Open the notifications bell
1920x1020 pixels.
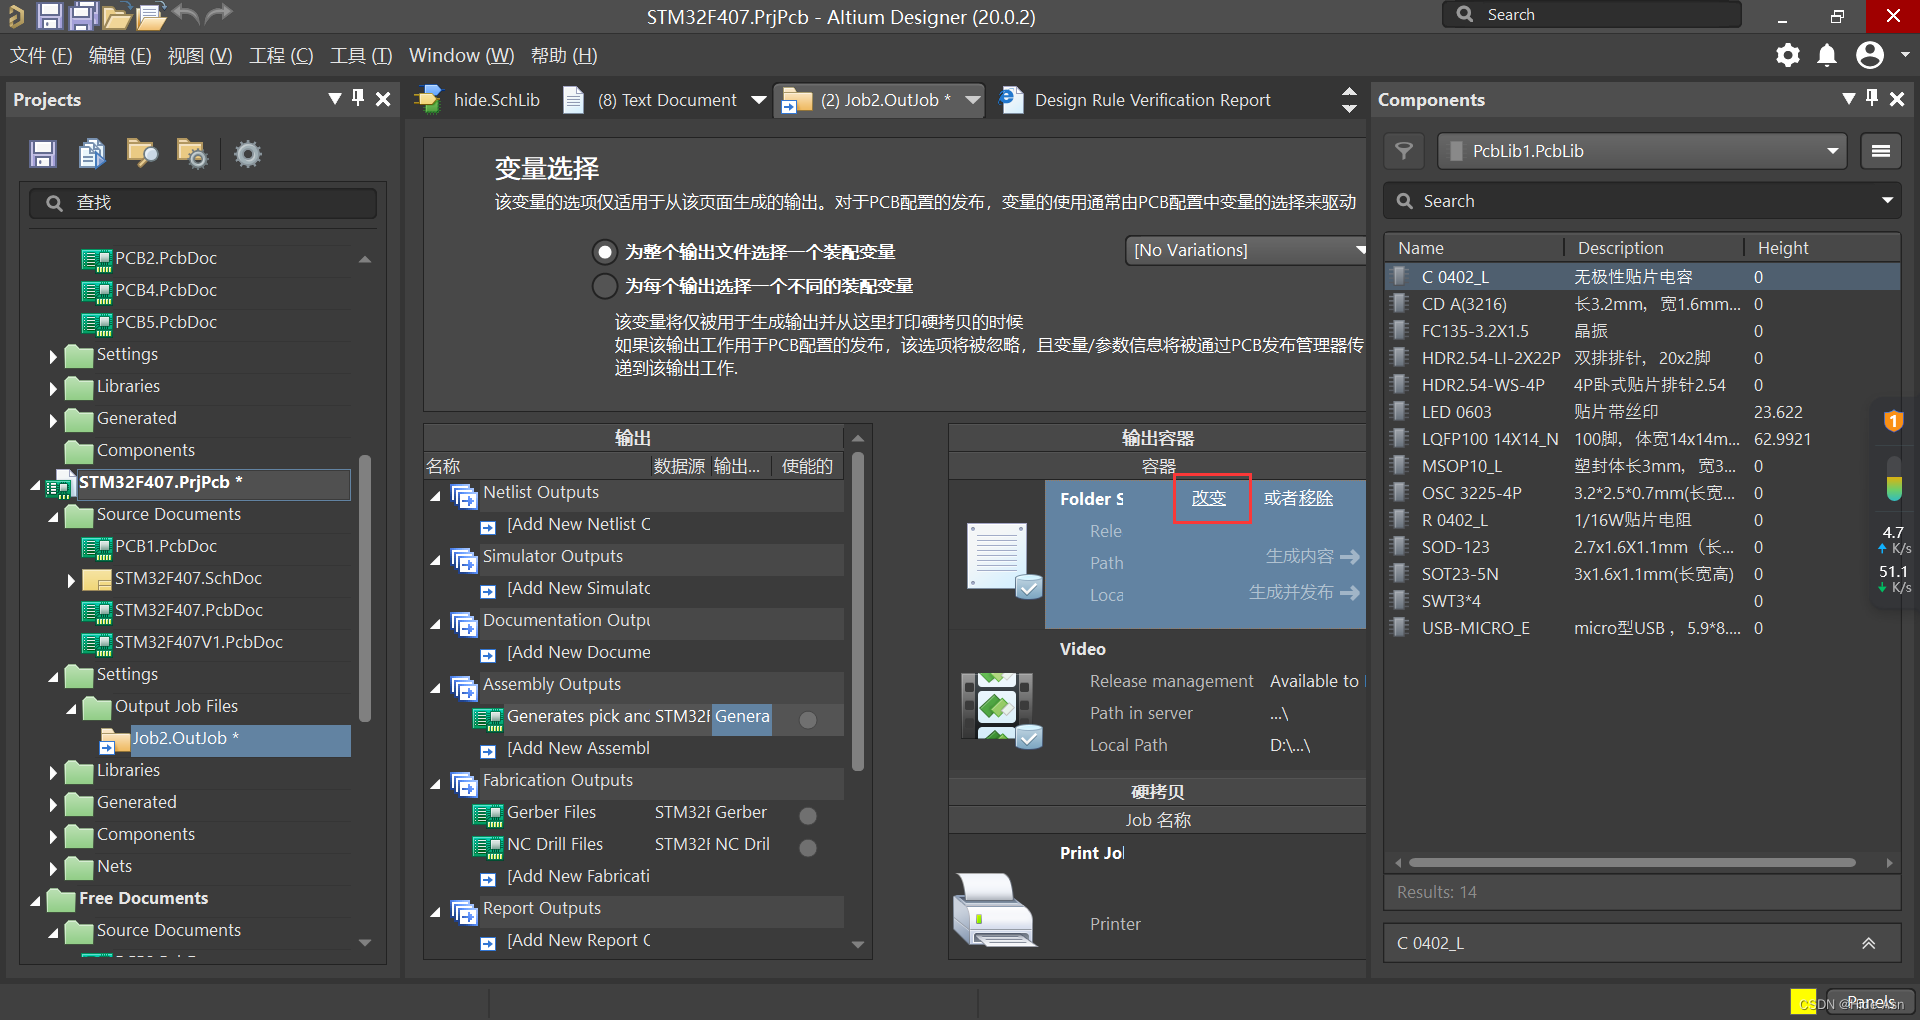coord(1827,55)
